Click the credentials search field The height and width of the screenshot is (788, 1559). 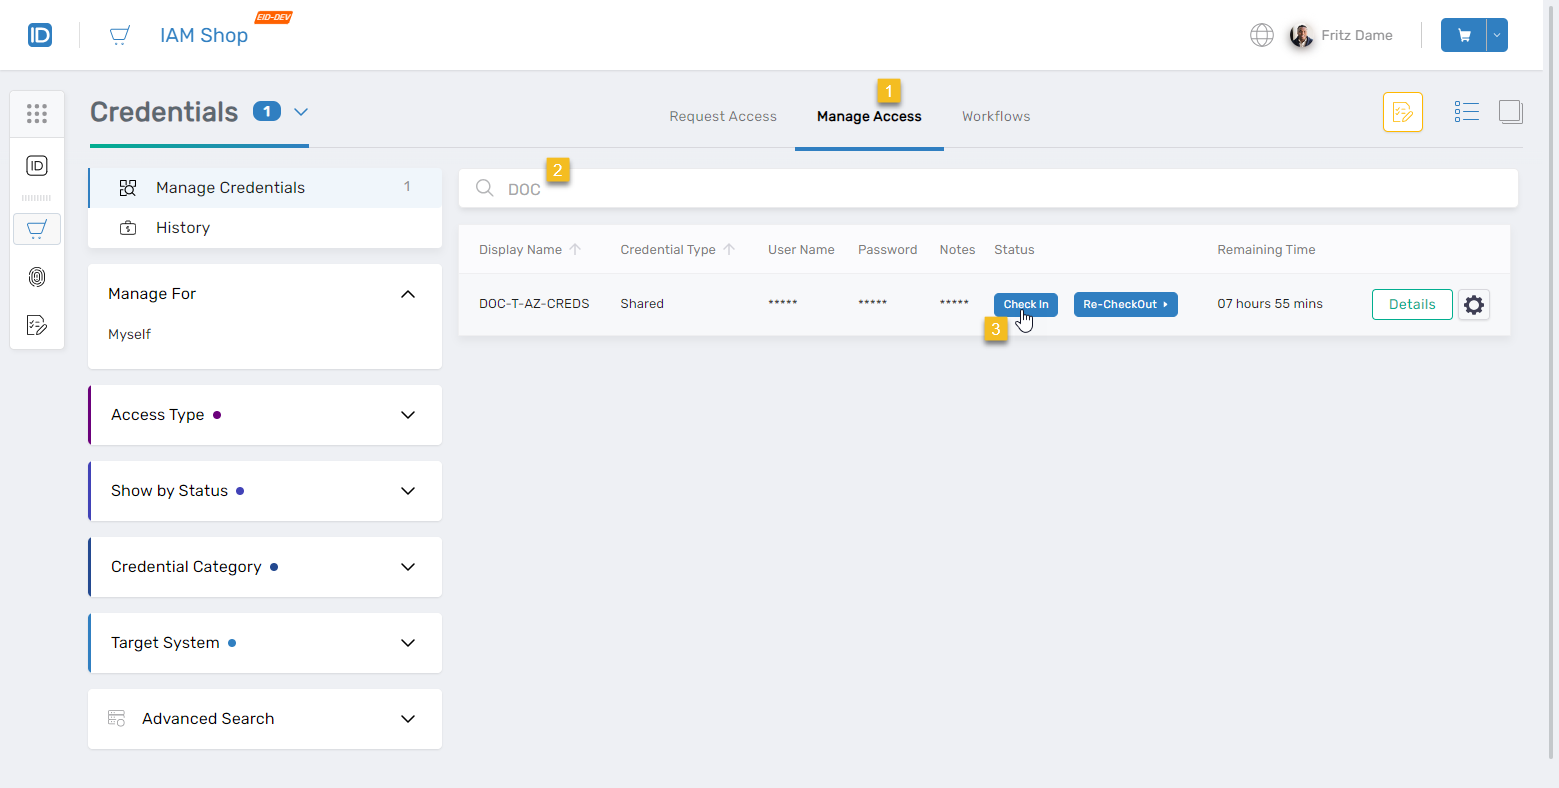pos(1000,189)
